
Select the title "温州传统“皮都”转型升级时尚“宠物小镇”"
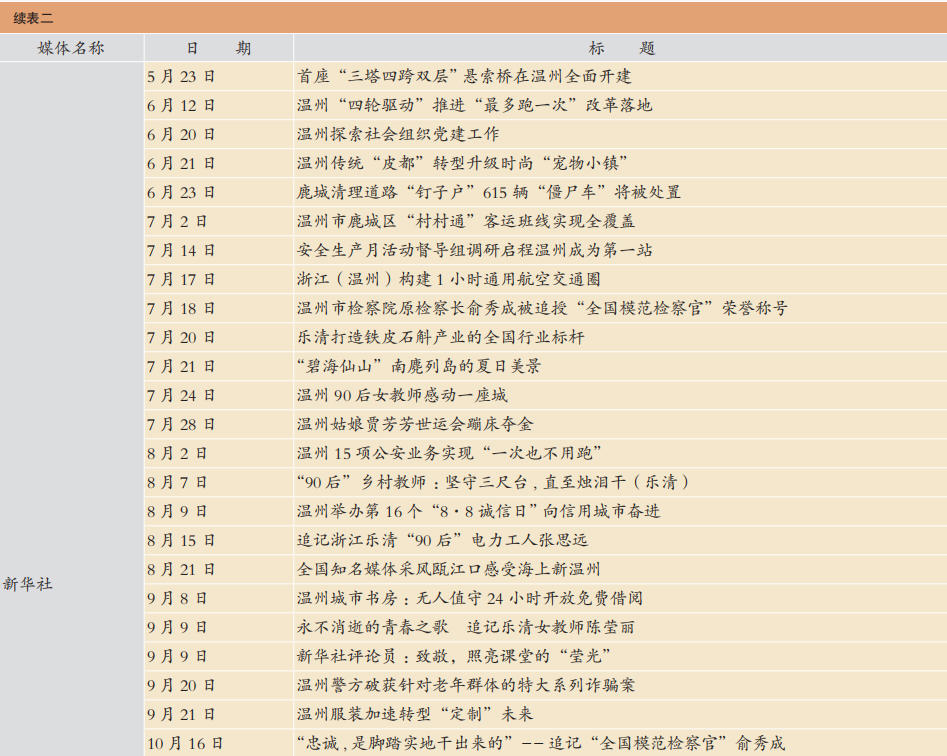click(463, 163)
